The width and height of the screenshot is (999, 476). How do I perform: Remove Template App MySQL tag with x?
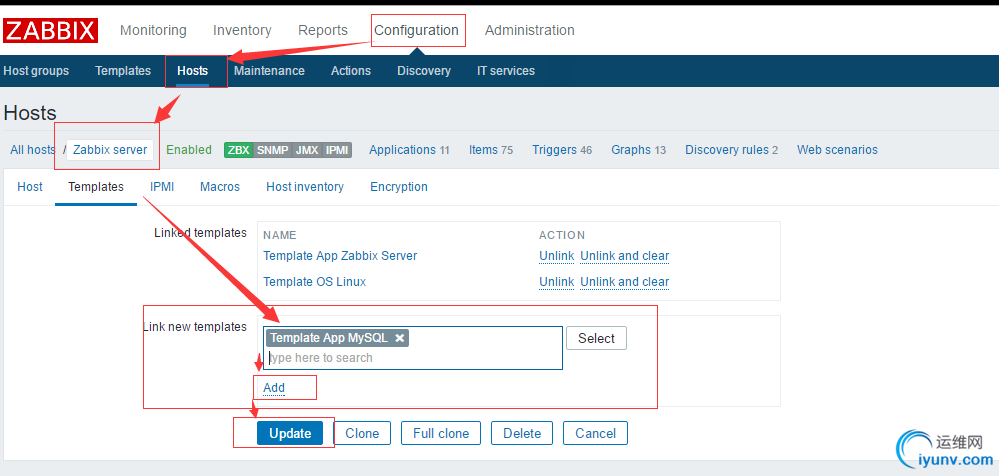coord(399,338)
